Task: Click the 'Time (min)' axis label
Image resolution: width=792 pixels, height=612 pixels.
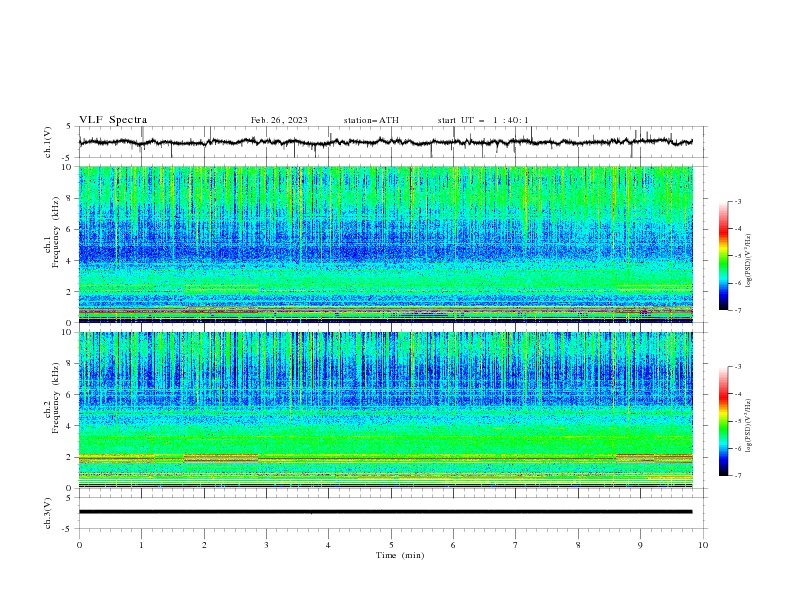Action: 400,555
